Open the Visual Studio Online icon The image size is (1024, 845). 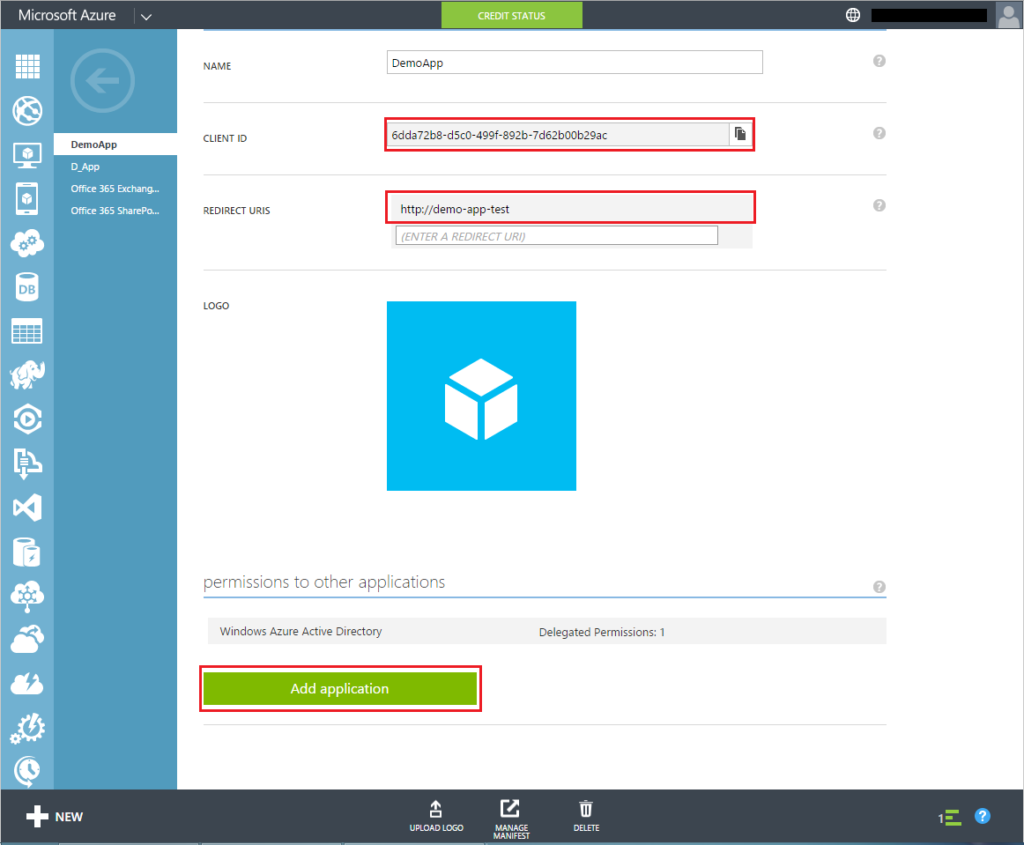pyautogui.click(x=27, y=507)
